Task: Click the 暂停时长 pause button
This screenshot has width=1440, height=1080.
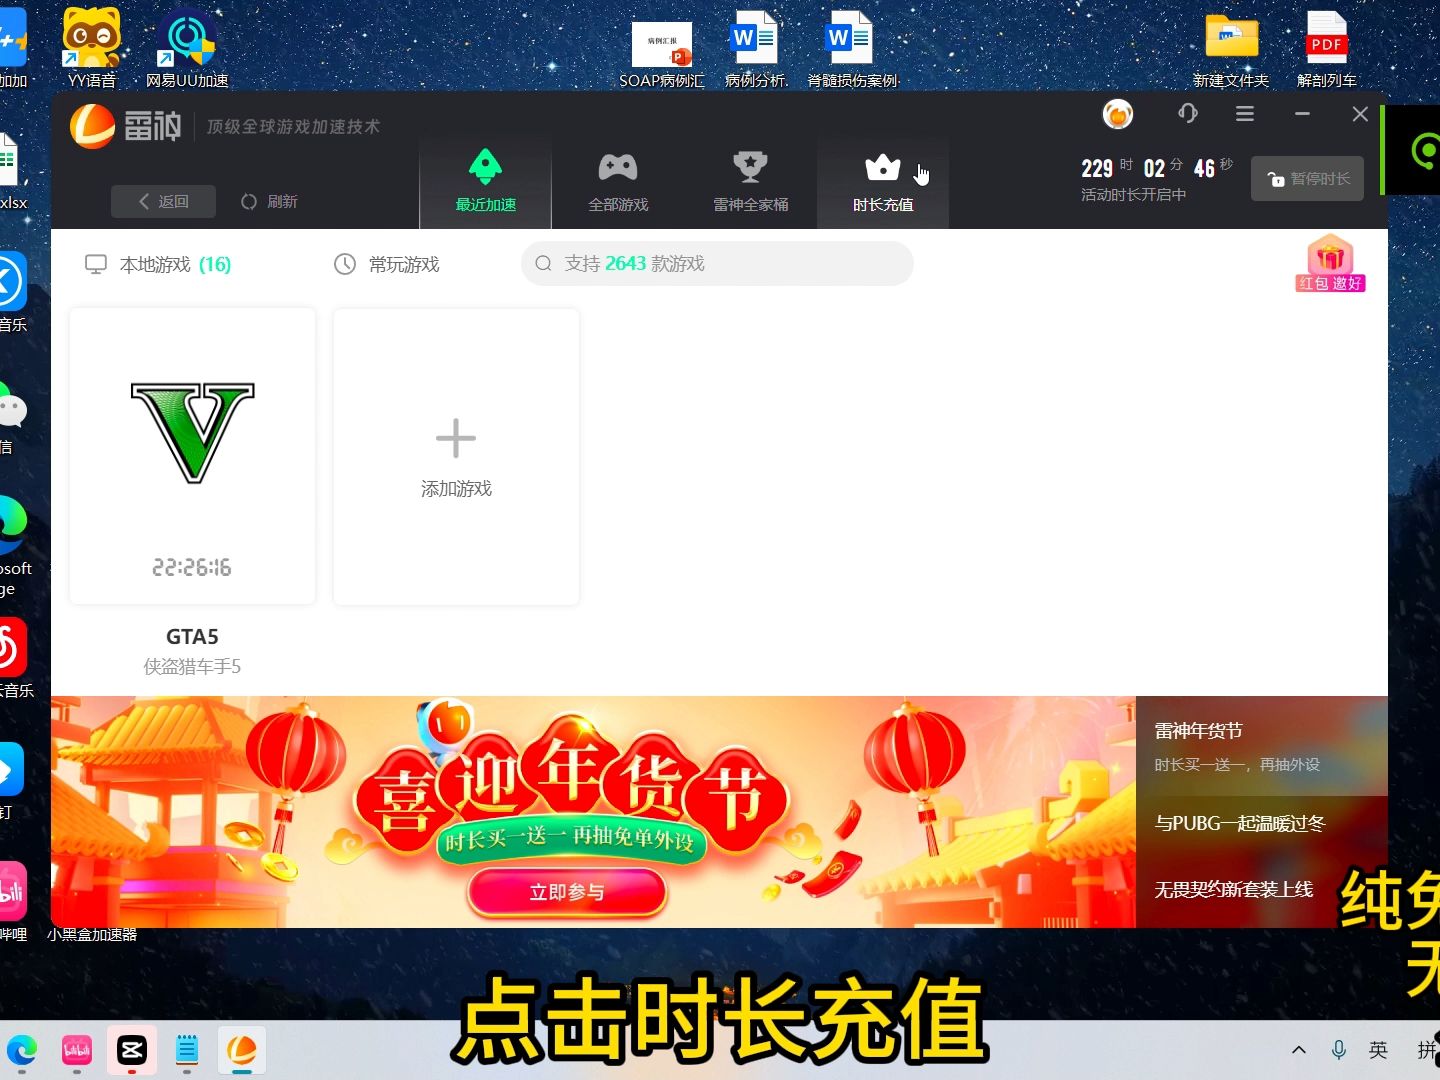Action: point(1307,179)
